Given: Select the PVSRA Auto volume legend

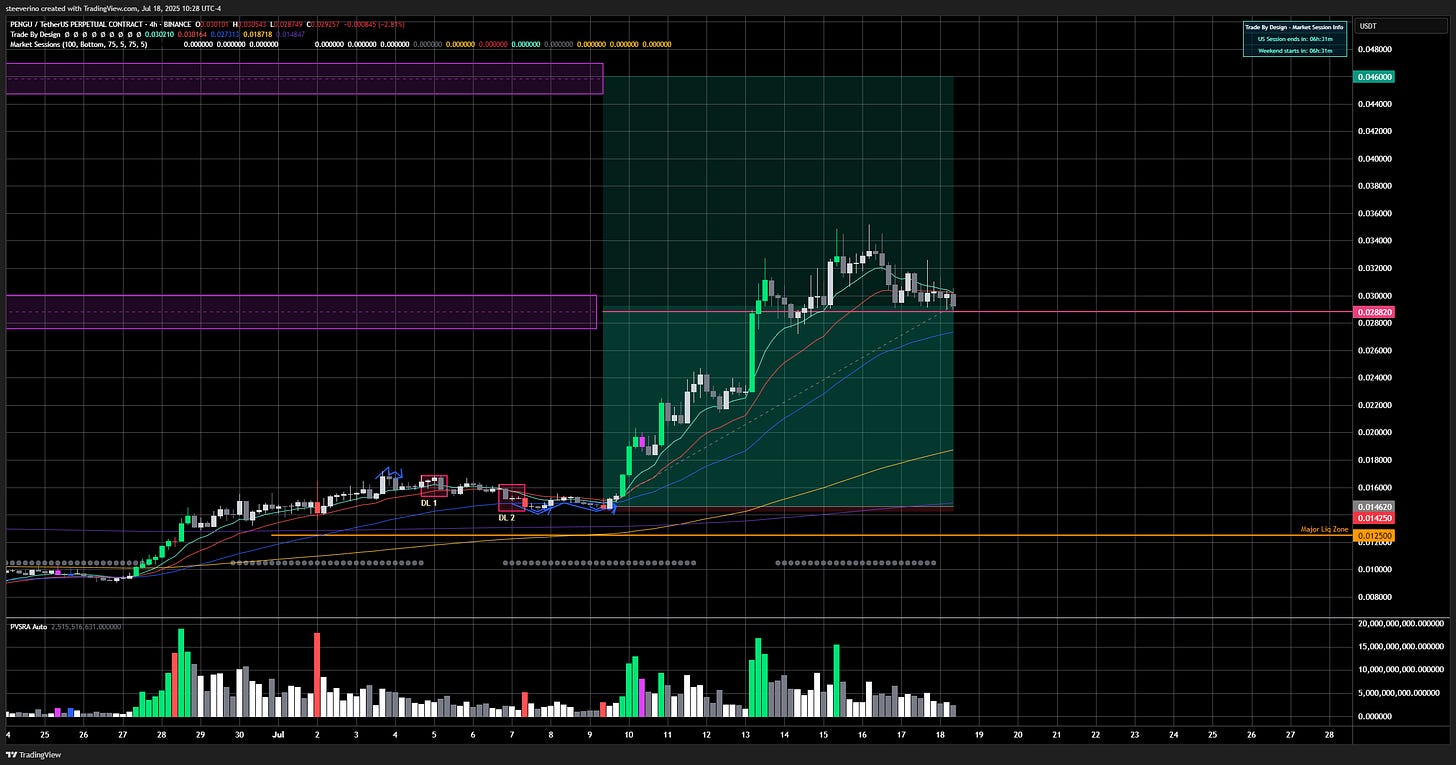Looking at the screenshot, I should [x=29, y=626].
